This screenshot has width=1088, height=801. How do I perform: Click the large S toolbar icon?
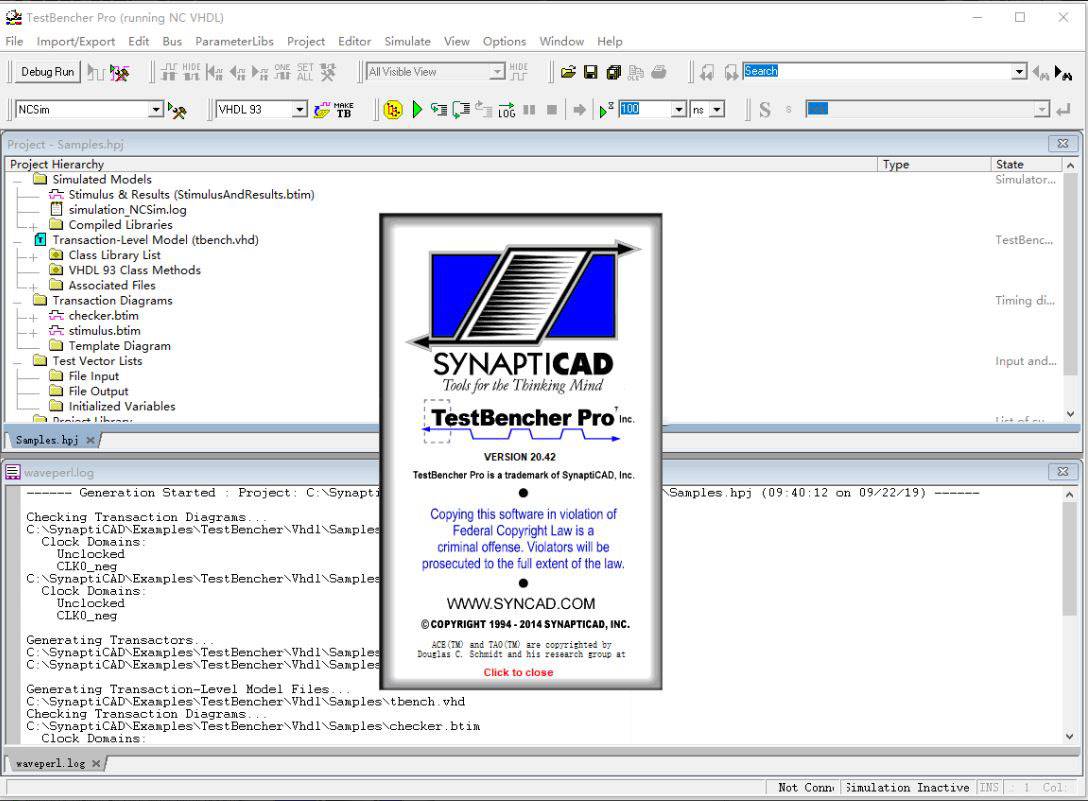(765, 110)
